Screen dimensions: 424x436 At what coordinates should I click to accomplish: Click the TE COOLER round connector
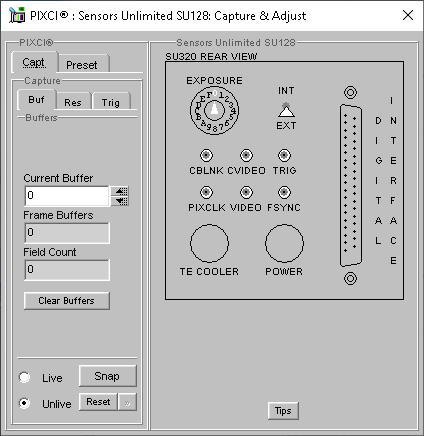point(209,243)
